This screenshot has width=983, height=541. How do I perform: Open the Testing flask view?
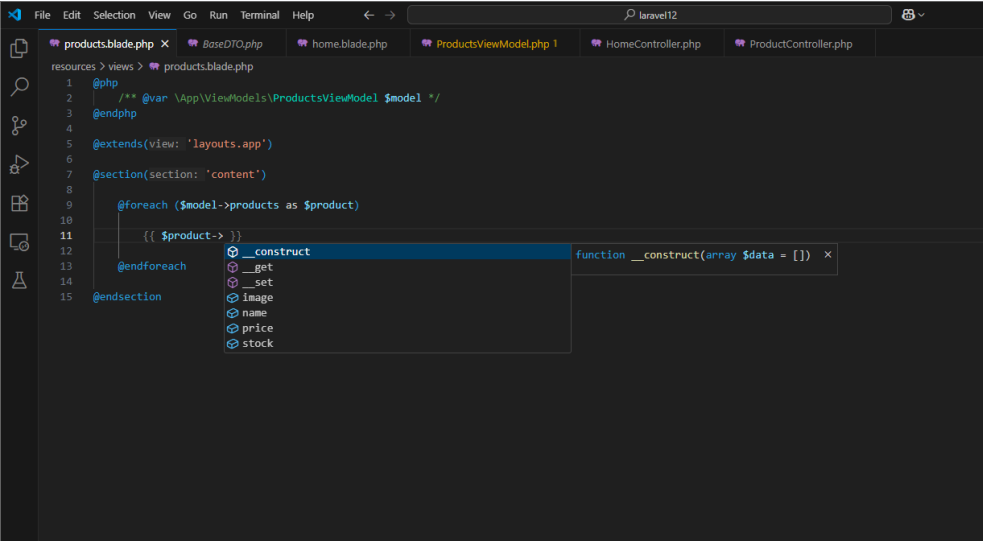19,280
